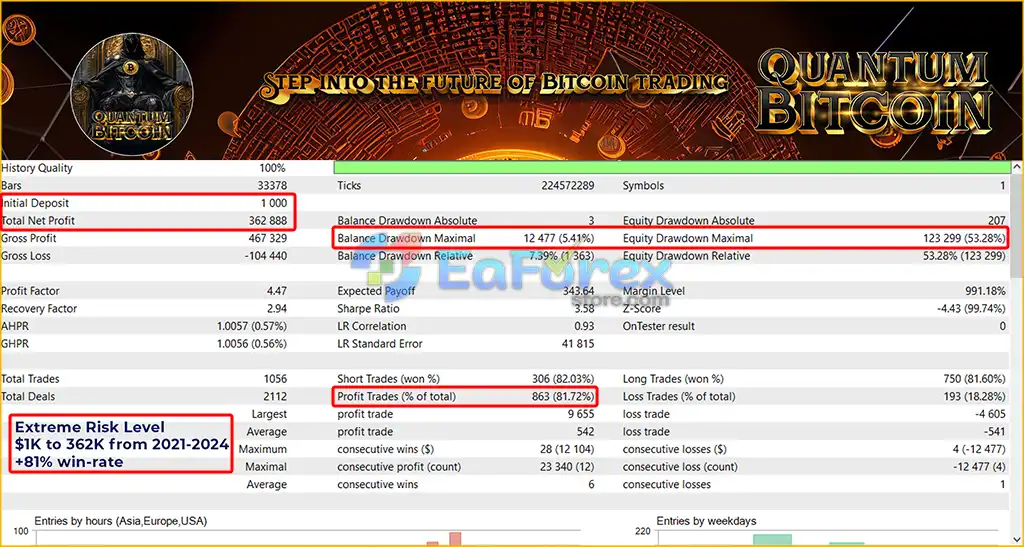The image size is (1024, 547).
Task: Click the Profit Trades (% of total) row
Action: (x=466, y=396)
